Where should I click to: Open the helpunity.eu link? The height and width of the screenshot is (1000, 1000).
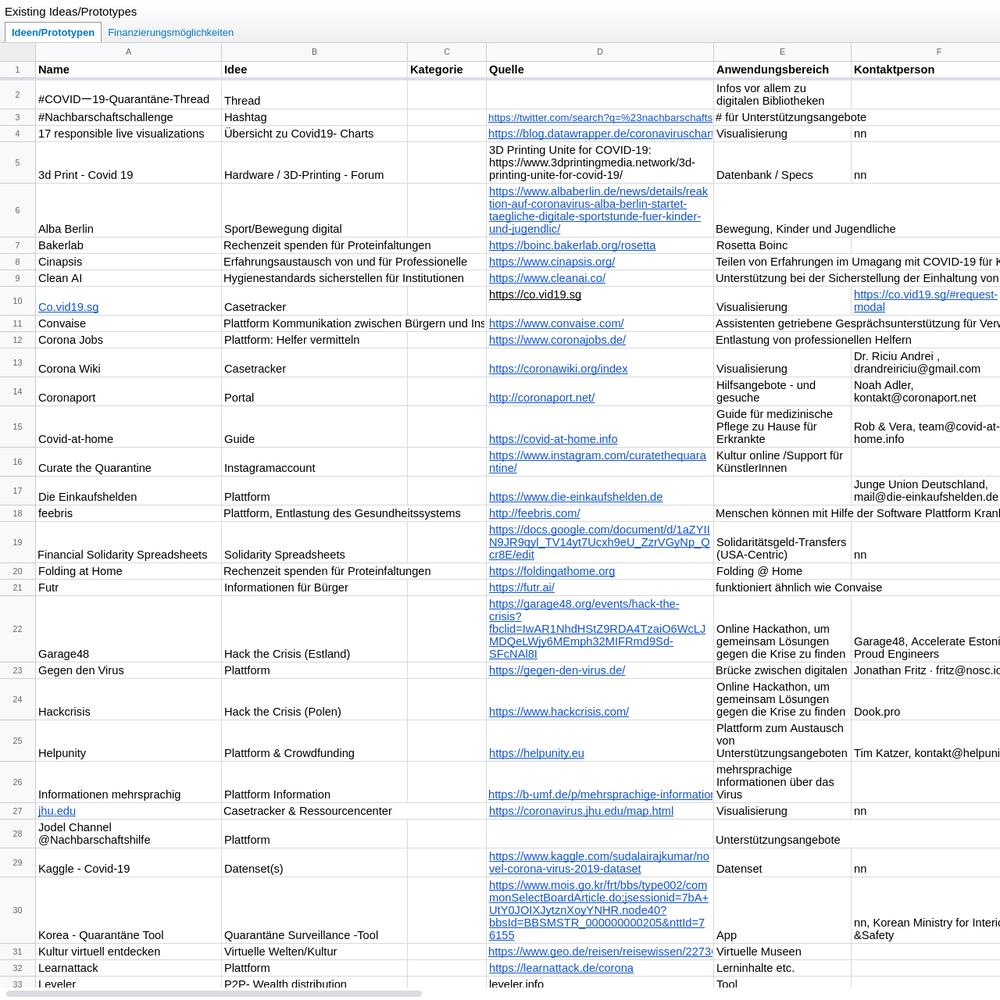536,754
